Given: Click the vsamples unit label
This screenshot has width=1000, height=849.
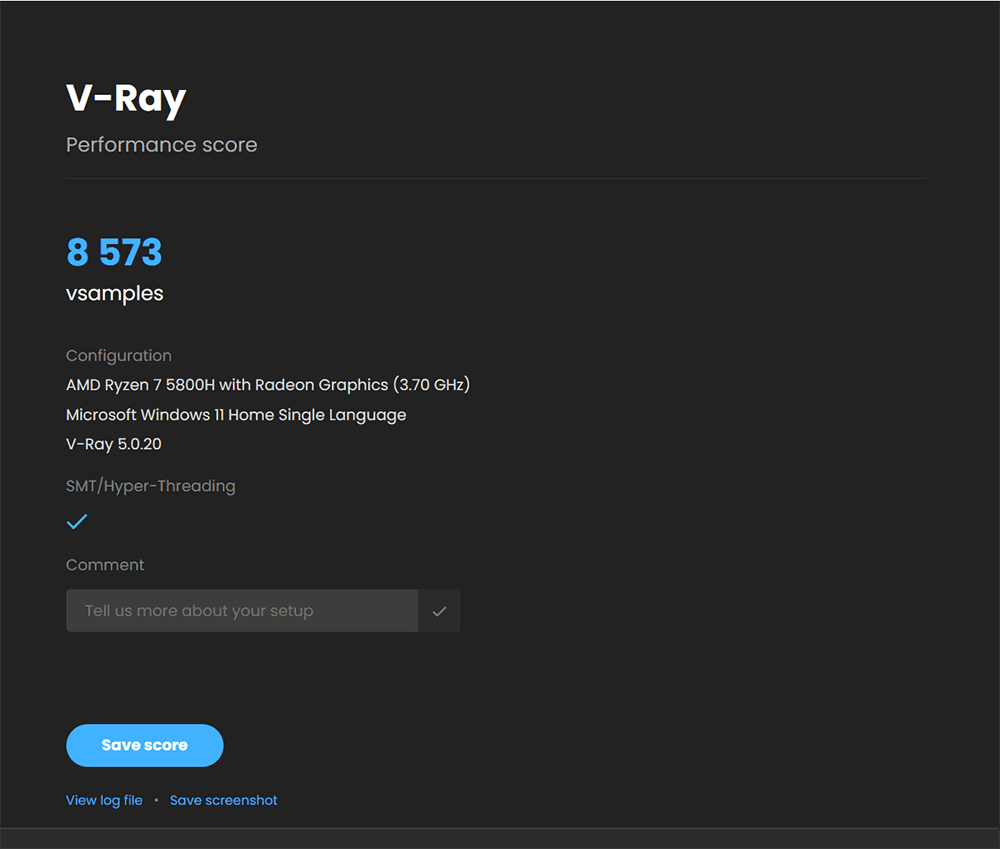Looking at the screenshot, I should [115, 293].
